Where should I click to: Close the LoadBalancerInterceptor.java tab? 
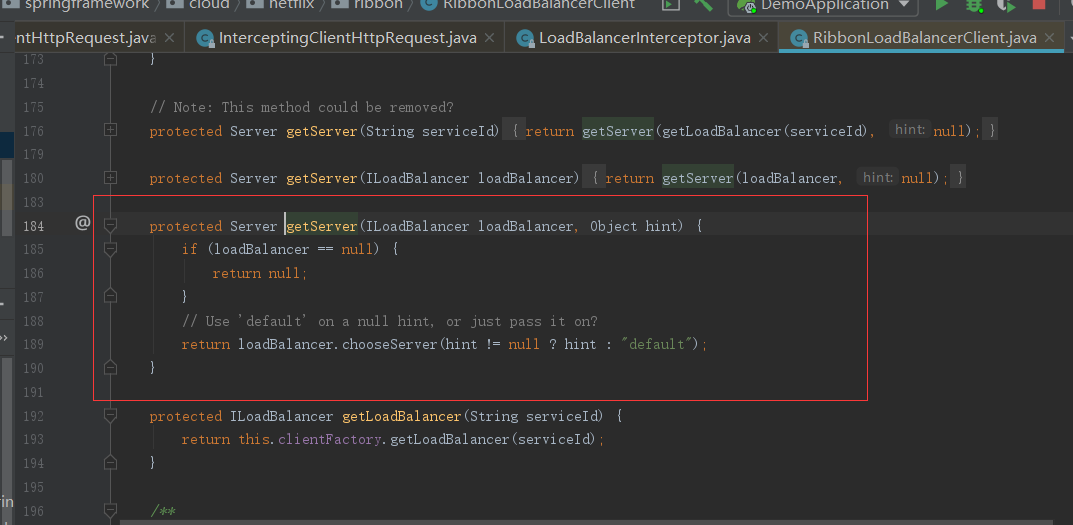tap(764, 38)
